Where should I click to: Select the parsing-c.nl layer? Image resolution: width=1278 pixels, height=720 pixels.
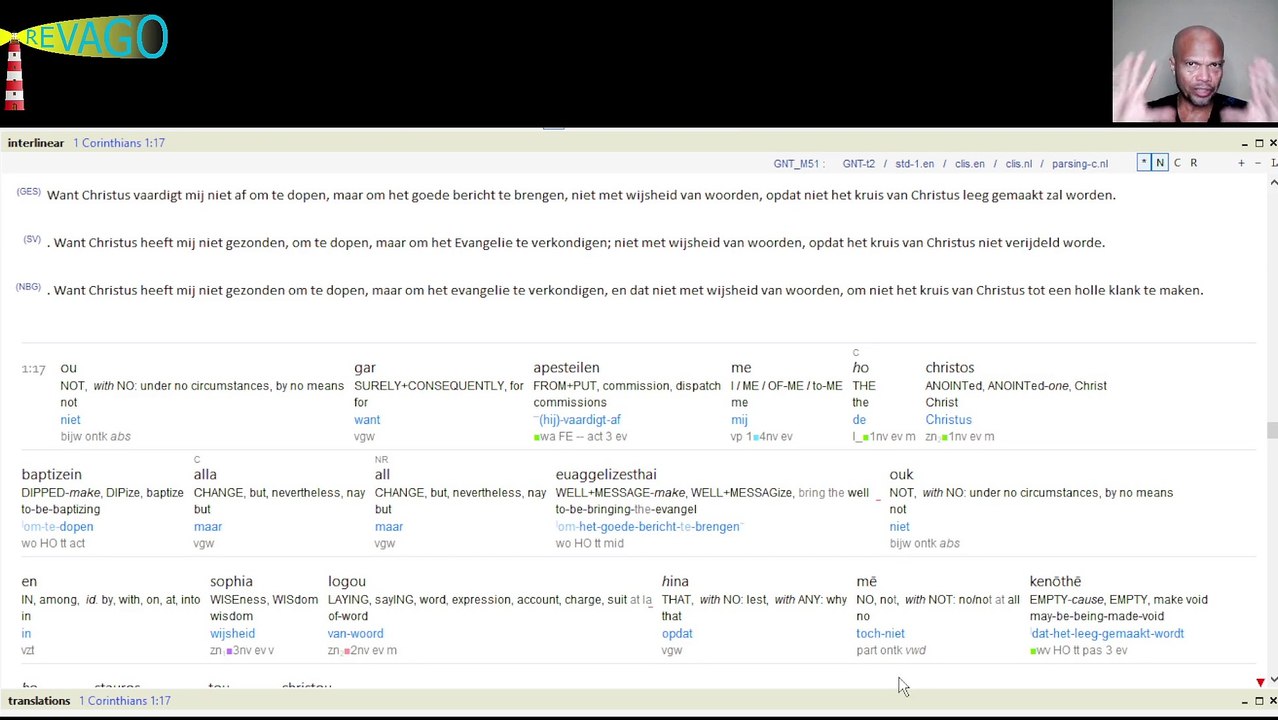pos(1079,164)
